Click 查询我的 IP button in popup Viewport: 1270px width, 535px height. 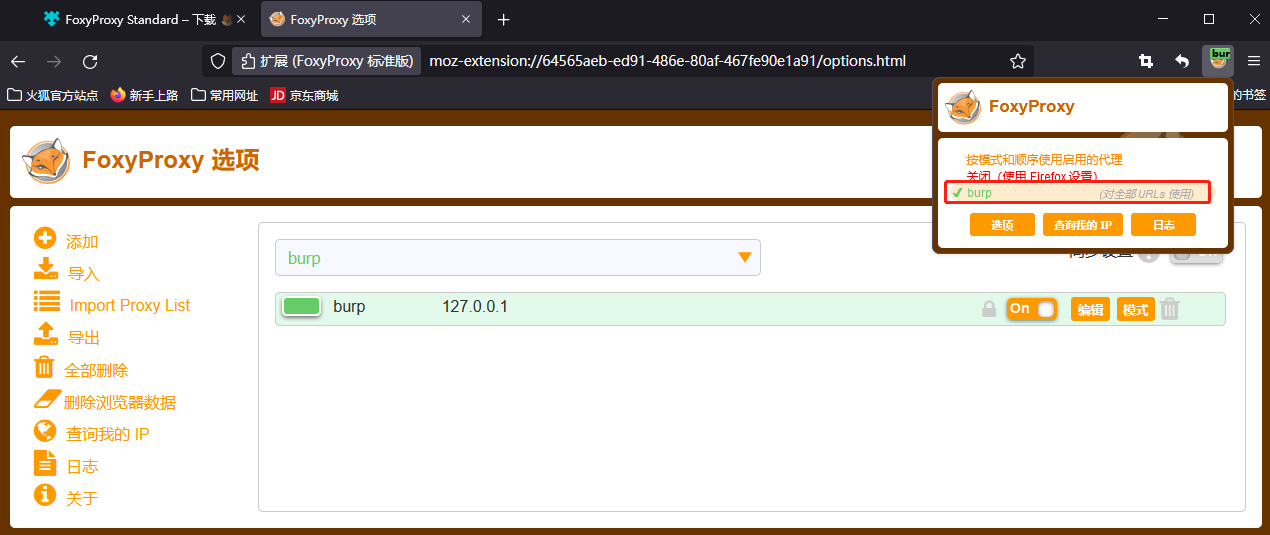[1082, 225]
